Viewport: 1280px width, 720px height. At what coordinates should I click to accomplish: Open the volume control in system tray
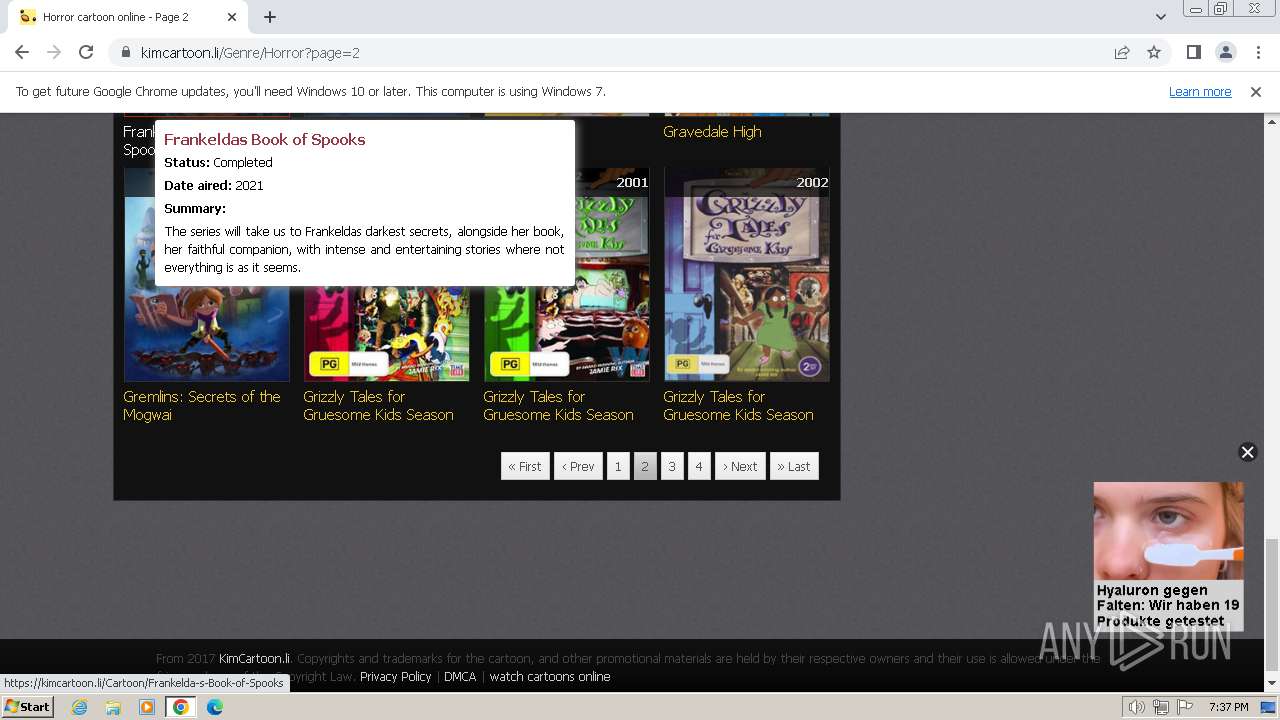click(x=1137, y=707)
